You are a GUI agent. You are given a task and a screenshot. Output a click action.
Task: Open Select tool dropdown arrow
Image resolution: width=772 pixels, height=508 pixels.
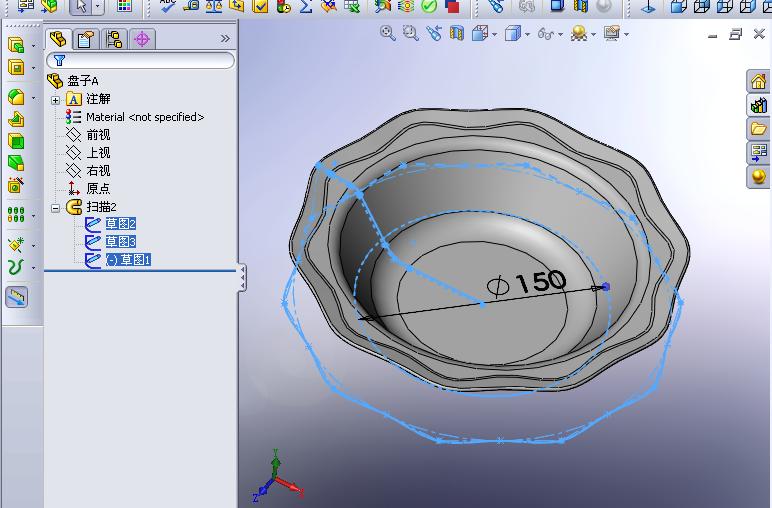click(x=97, y=6)
